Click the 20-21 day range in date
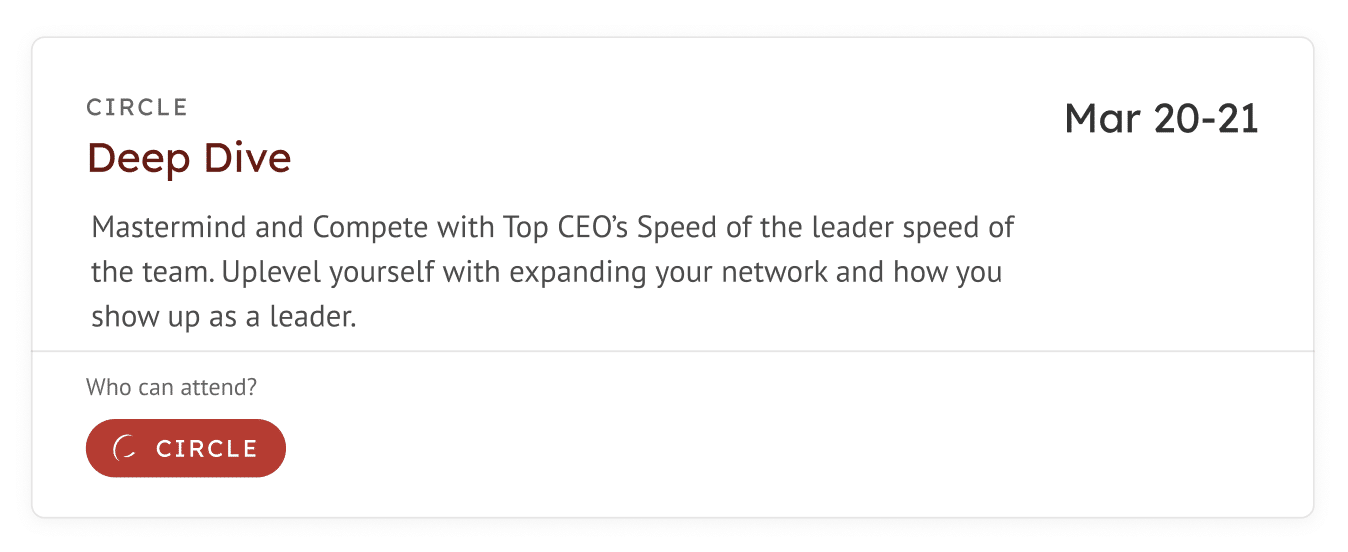 (1206, 119)
